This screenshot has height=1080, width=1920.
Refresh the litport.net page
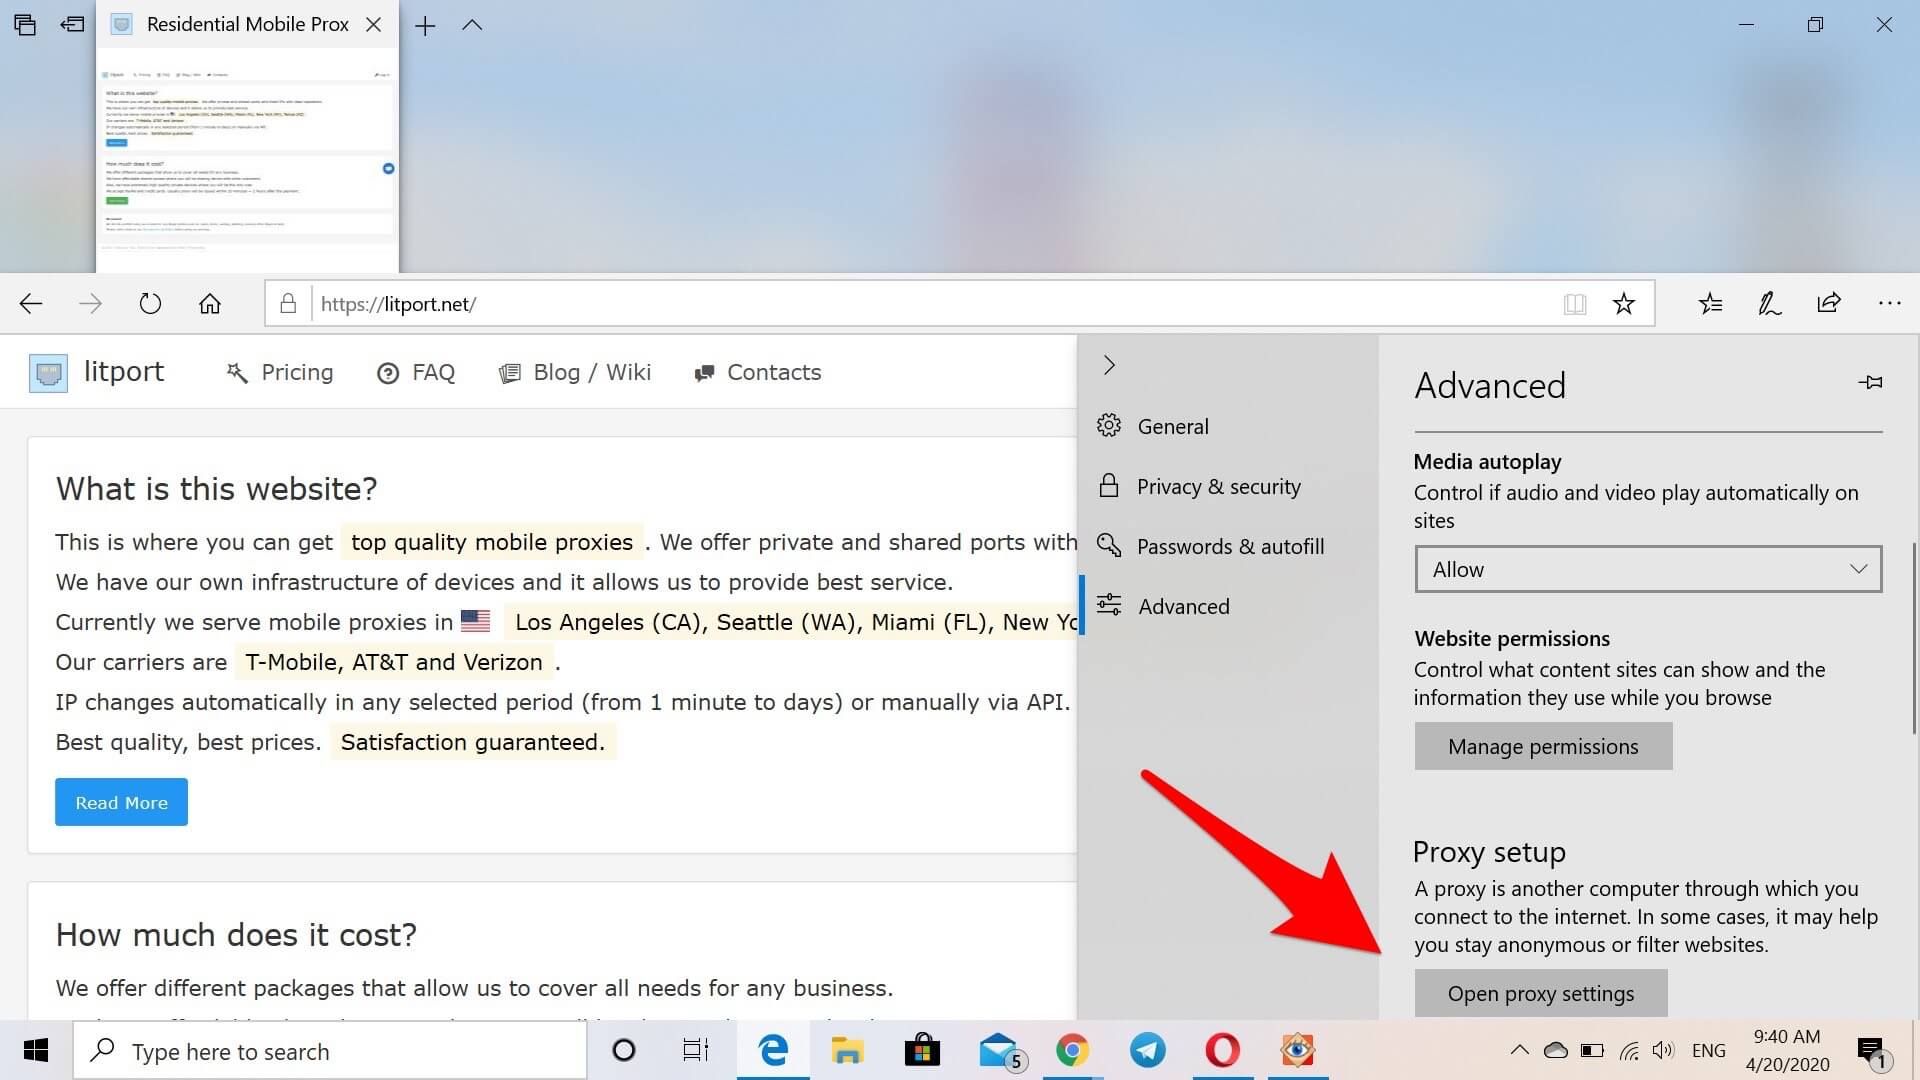point(150,304)
